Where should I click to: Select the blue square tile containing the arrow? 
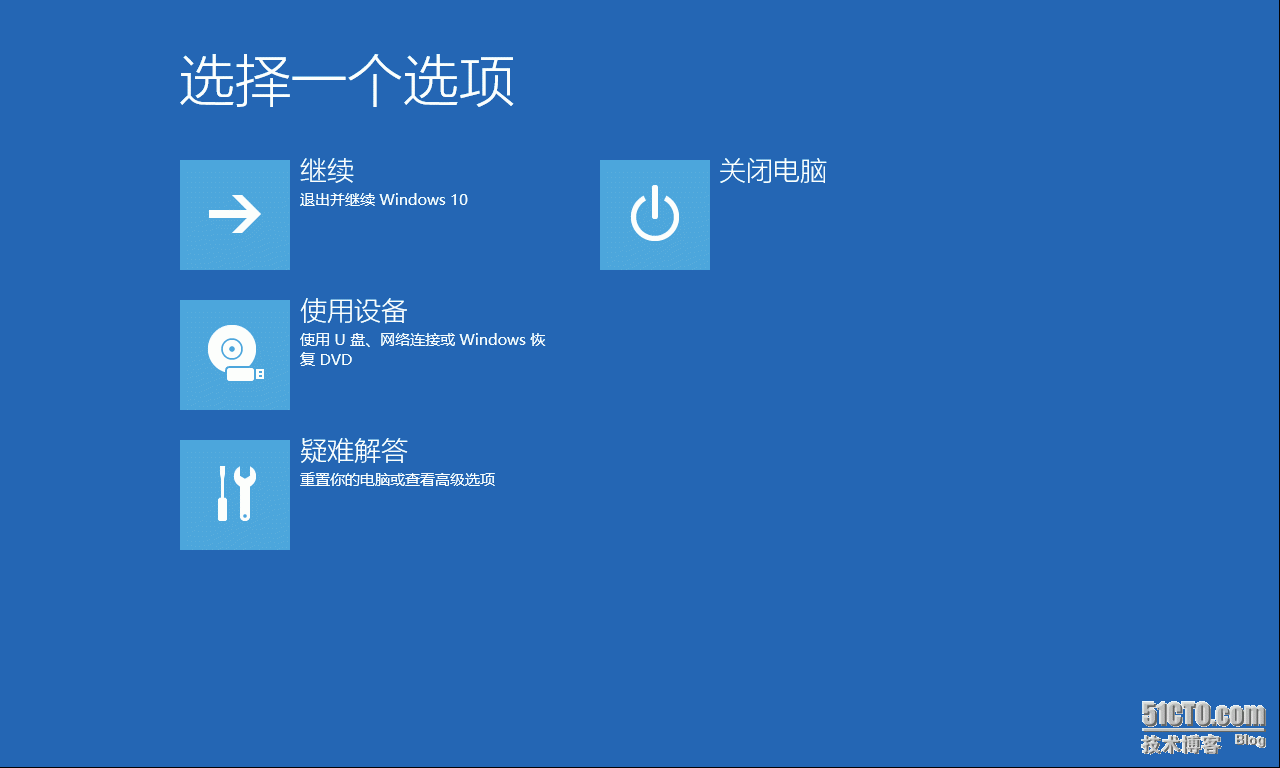pos(234,214)
